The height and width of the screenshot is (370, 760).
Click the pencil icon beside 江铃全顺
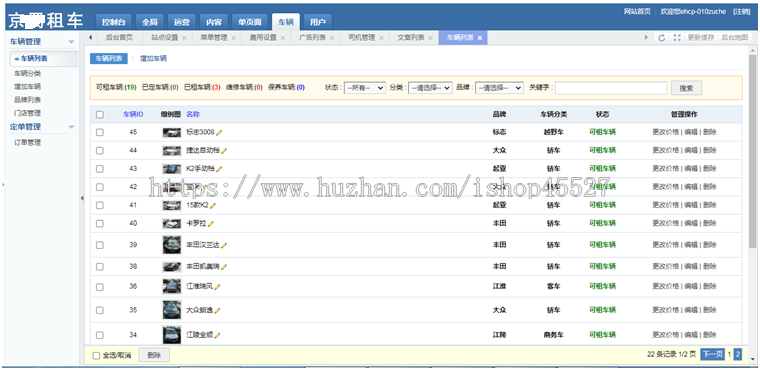pyautogui.click(x=217, y=335)
